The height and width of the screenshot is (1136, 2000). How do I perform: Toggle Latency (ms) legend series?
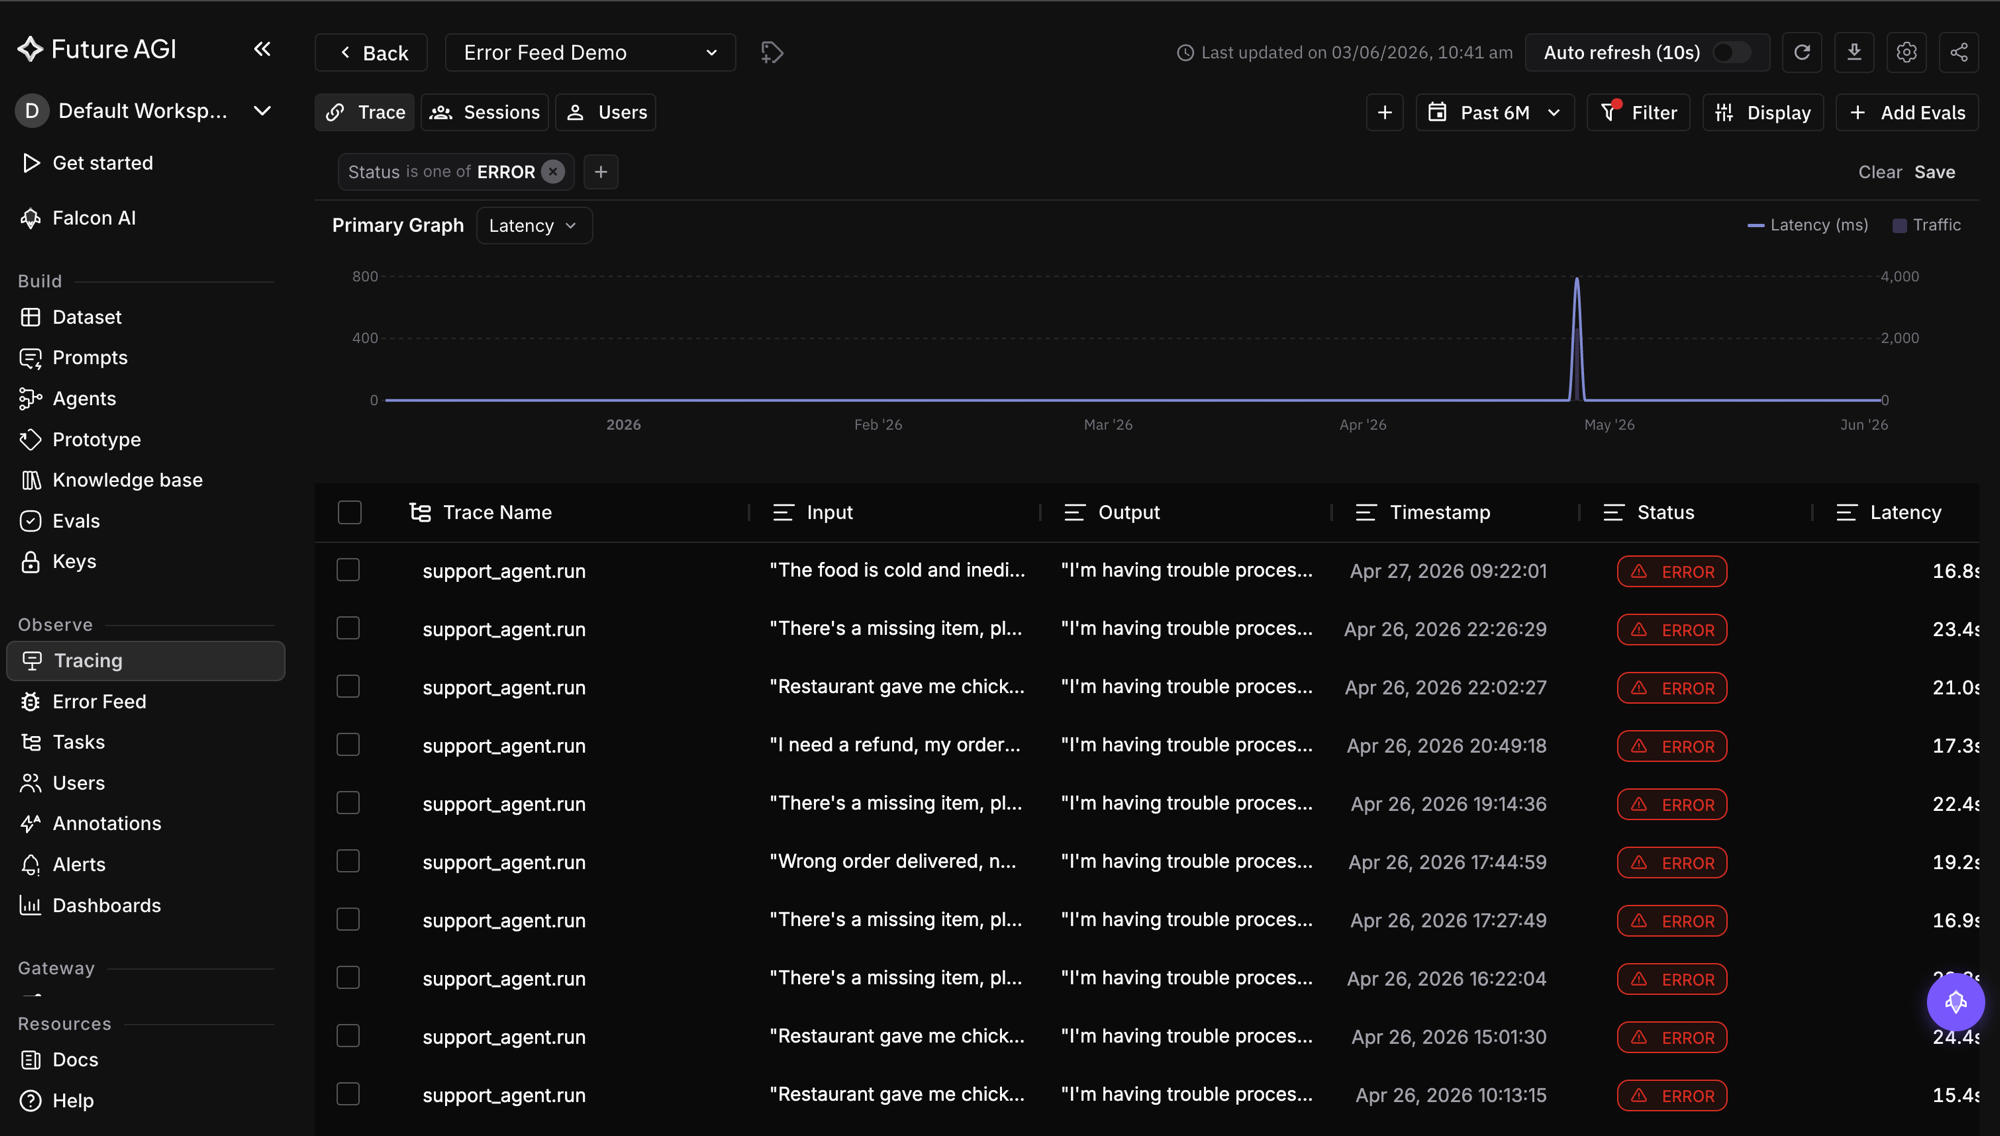pos(1808,225)
